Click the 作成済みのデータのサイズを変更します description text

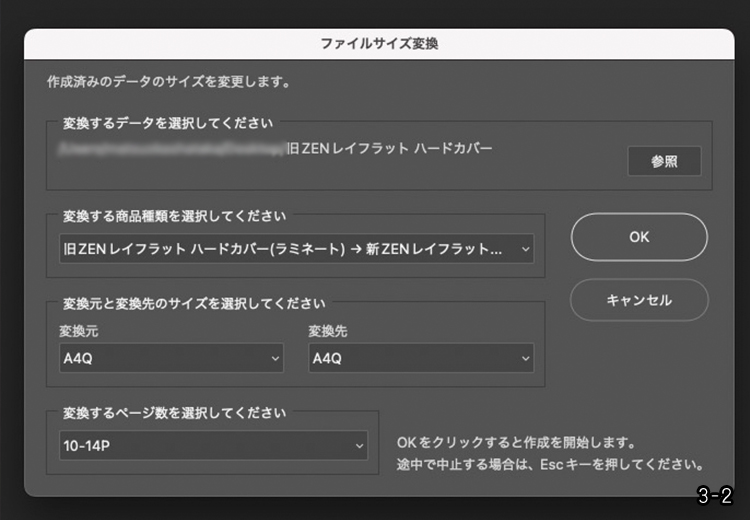click(169, 82)
